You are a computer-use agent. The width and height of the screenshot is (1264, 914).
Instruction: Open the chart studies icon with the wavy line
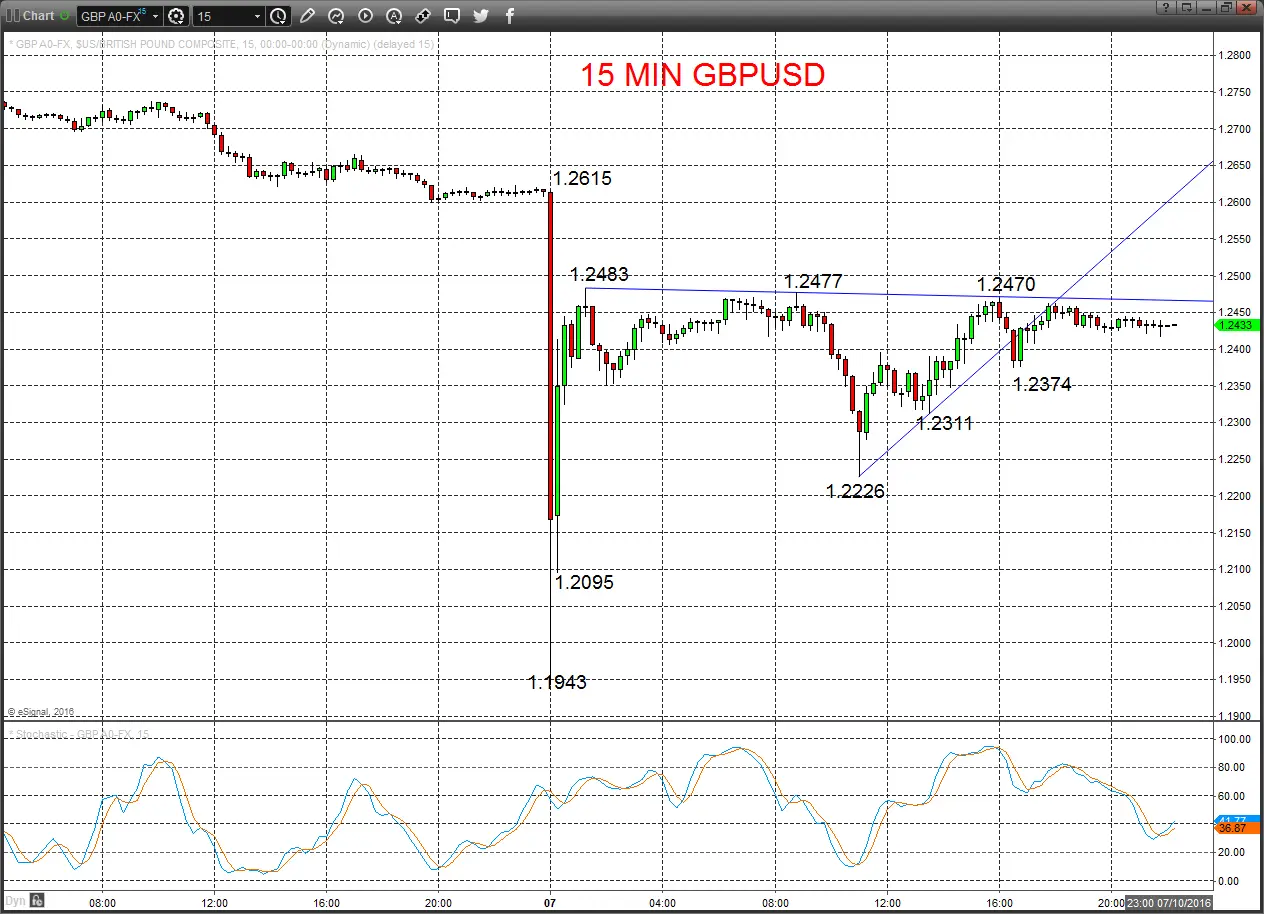pyautogui.click(x=336, y=16)
